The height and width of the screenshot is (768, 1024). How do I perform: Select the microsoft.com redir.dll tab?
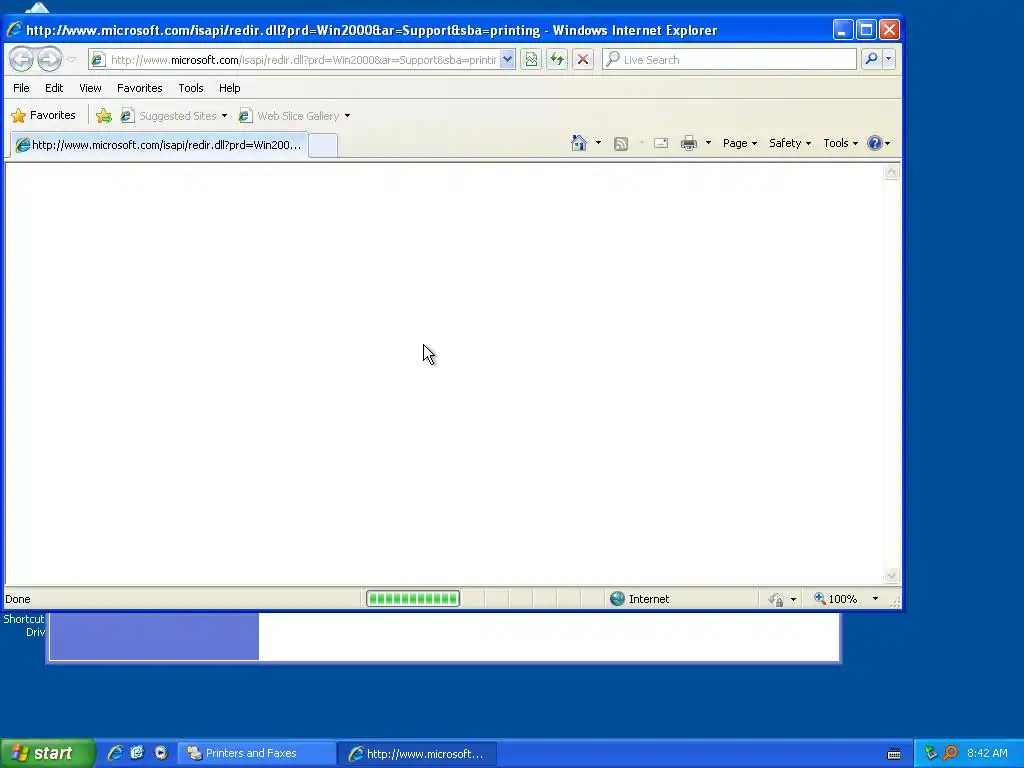click(x=160, y=145)
